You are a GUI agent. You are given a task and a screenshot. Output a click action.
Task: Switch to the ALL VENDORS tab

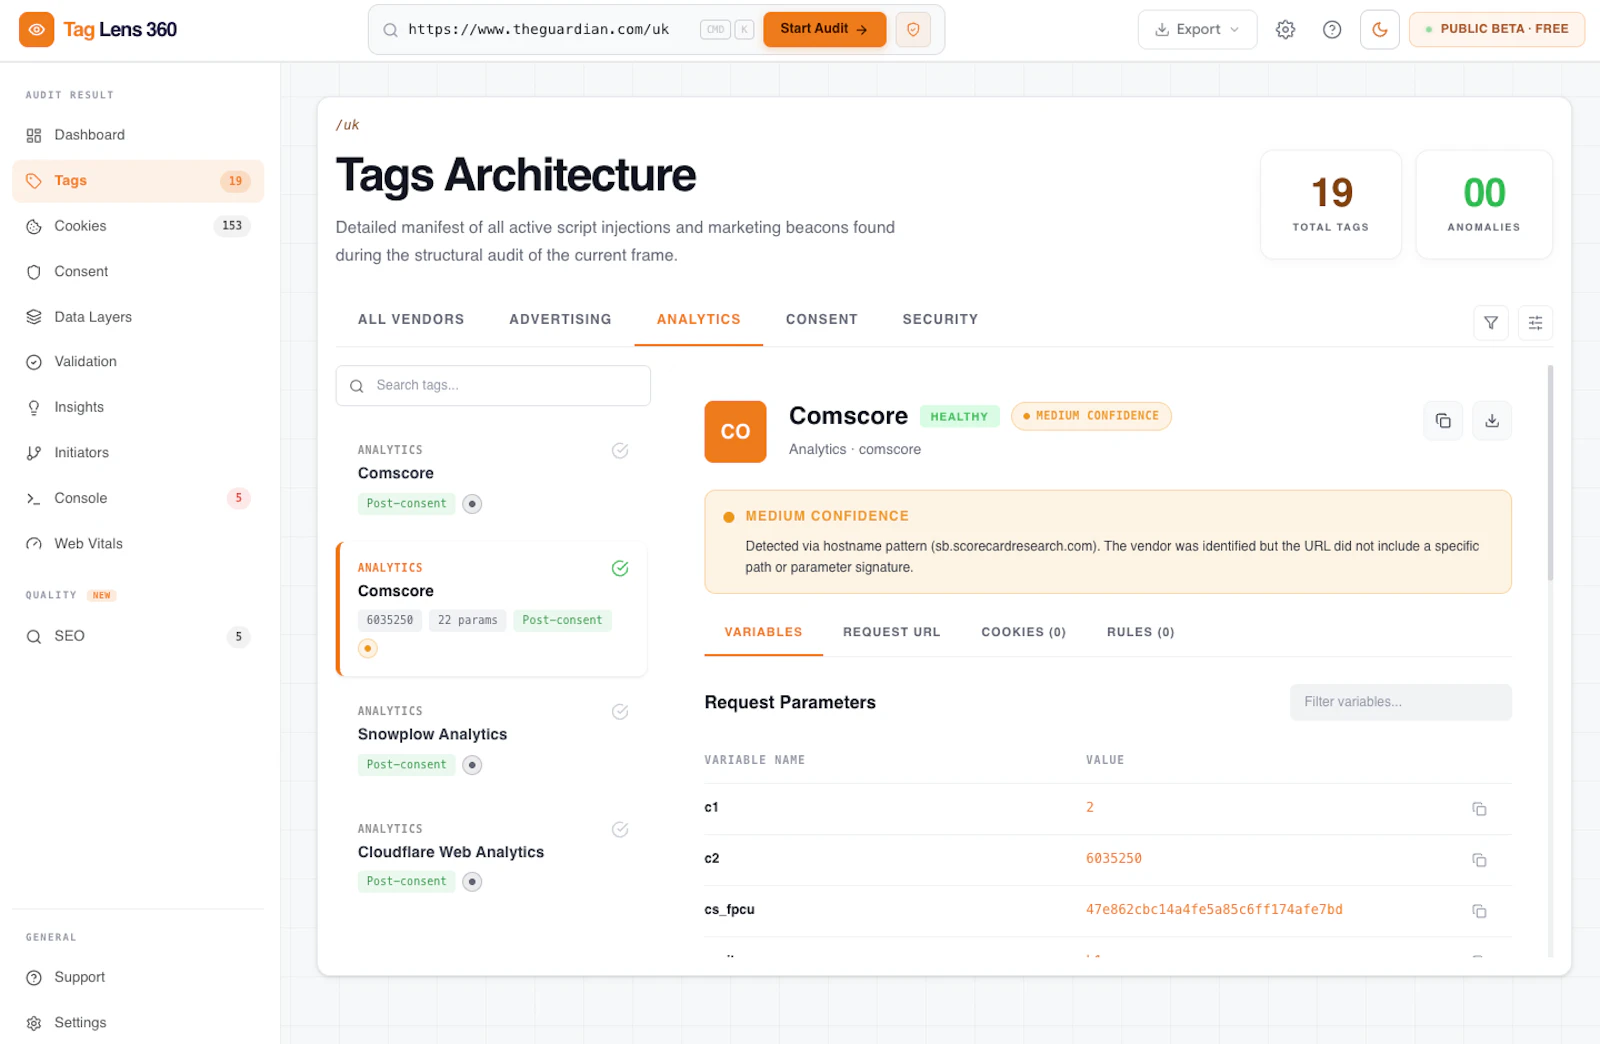point(411,319)
